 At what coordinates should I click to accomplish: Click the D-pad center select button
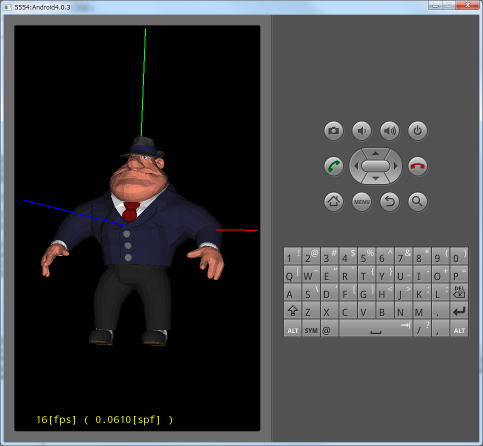click(x=375, y=166)
